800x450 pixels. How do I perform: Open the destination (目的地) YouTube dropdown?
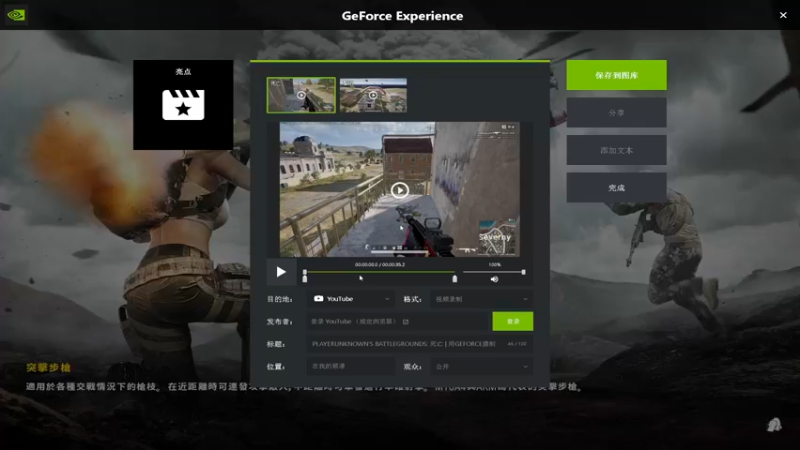(351, 298)
